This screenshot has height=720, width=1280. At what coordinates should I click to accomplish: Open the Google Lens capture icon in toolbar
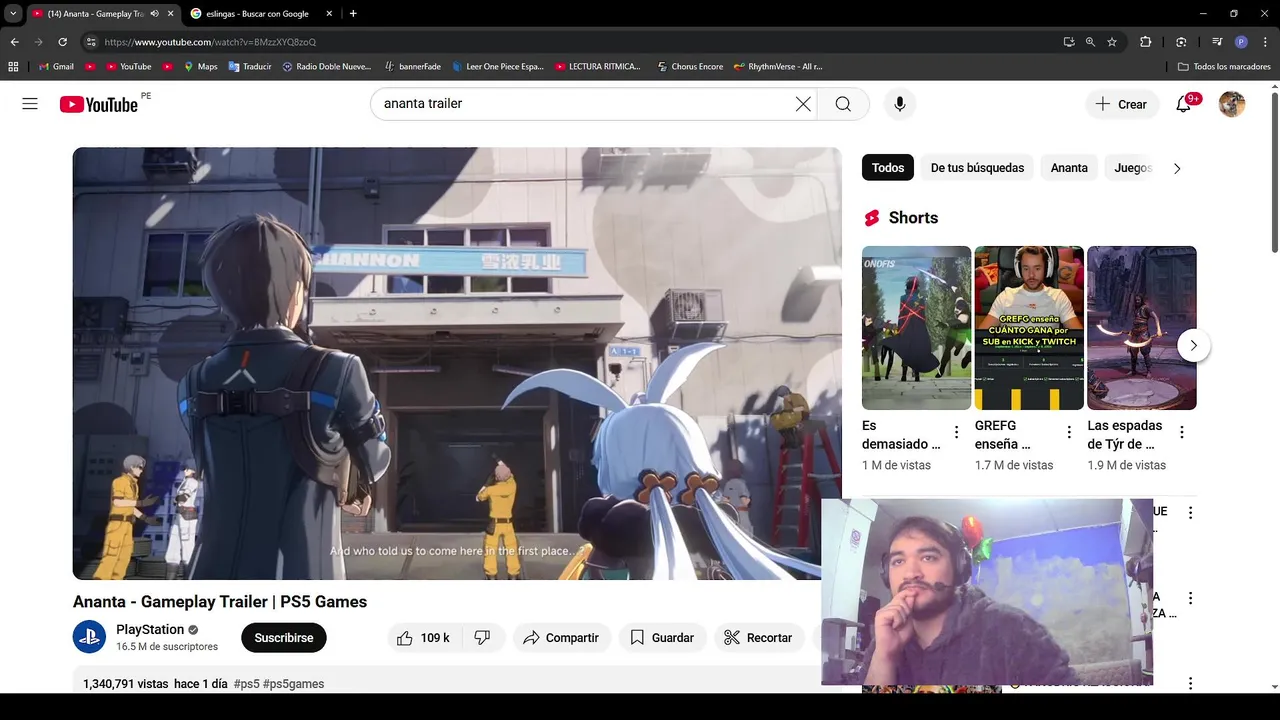pyautogui.click(x=1181, y=42)
